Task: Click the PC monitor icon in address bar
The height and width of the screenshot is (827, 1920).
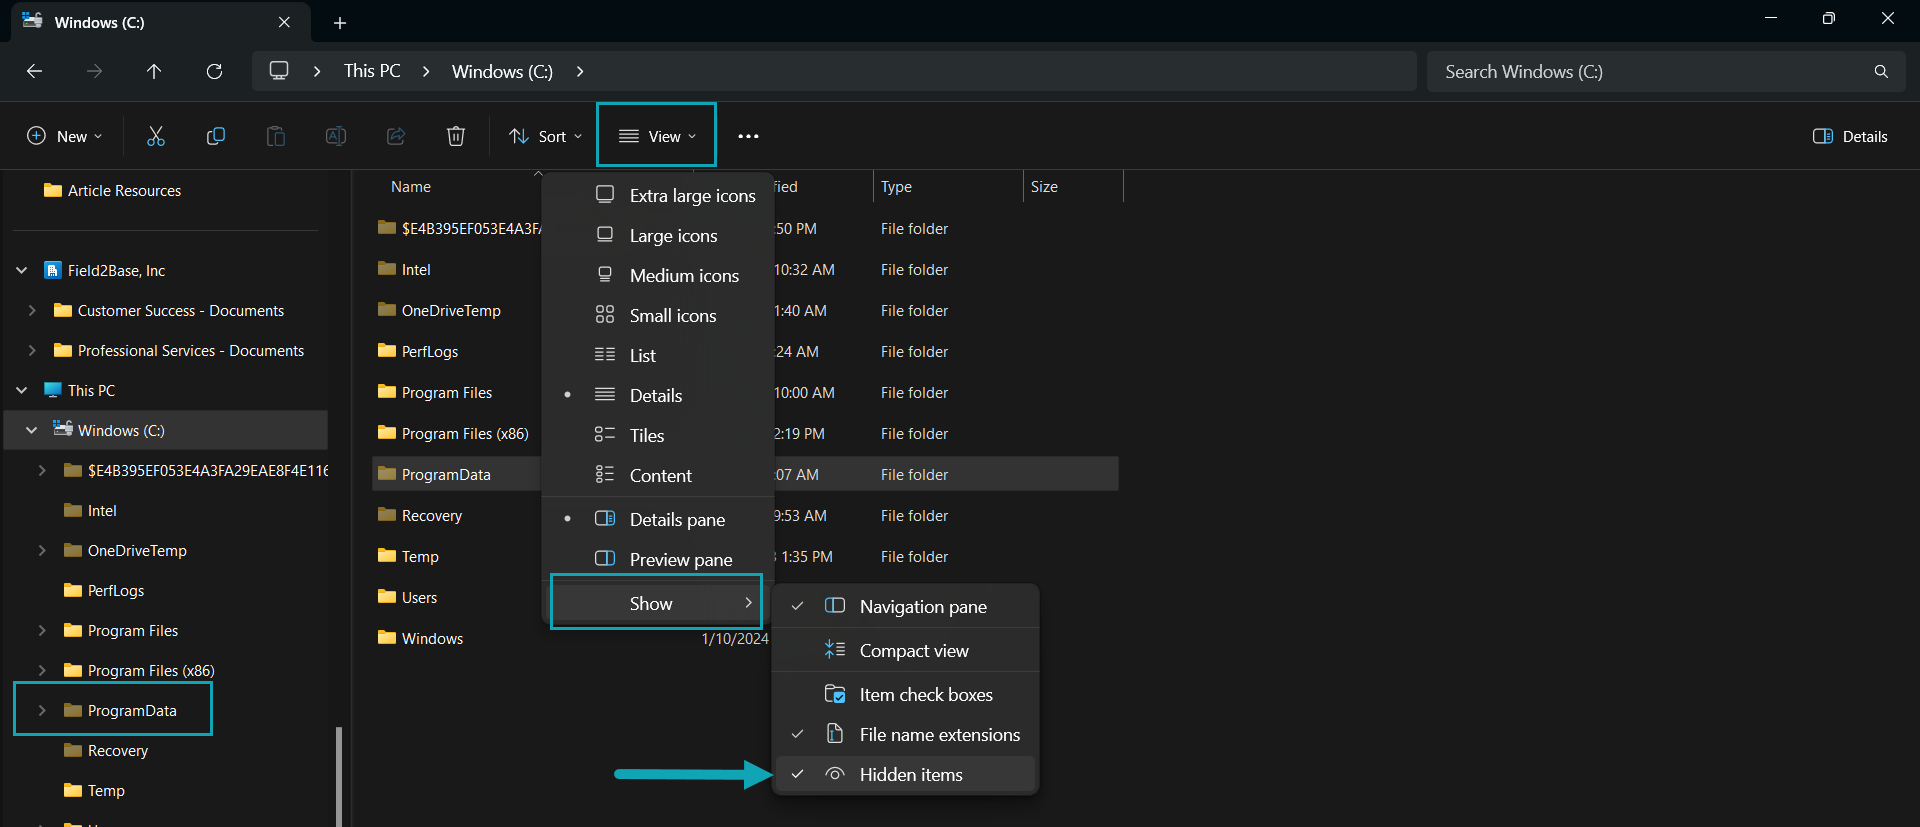Action: tap(279, 71)
